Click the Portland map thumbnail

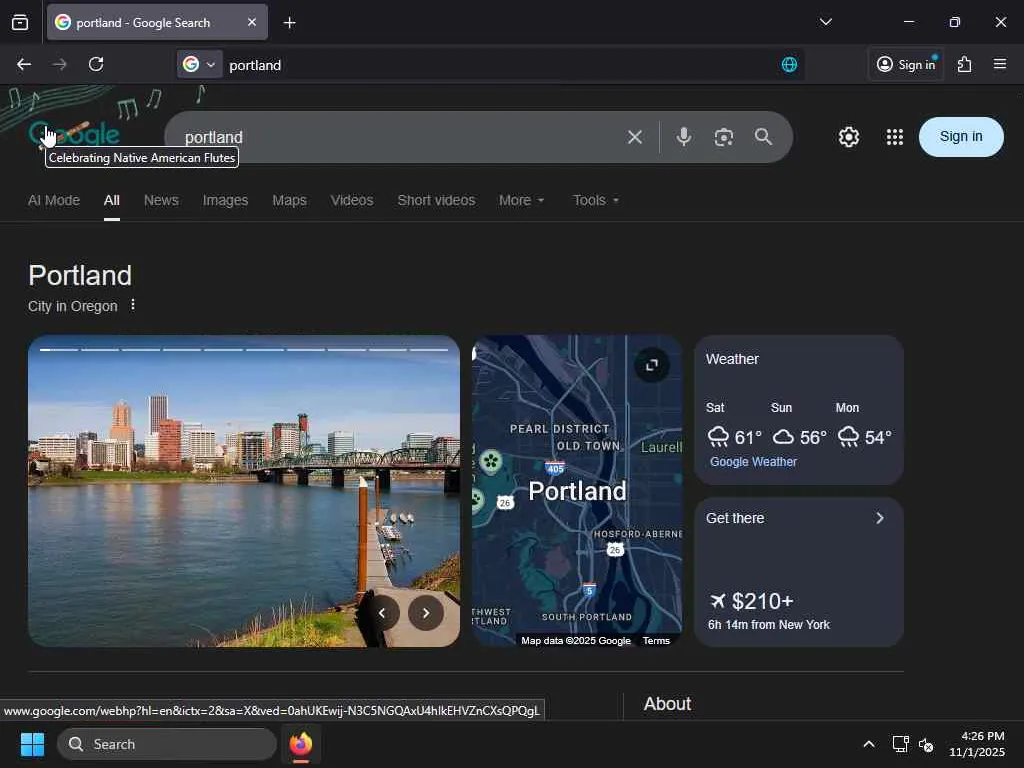point(577,490)
